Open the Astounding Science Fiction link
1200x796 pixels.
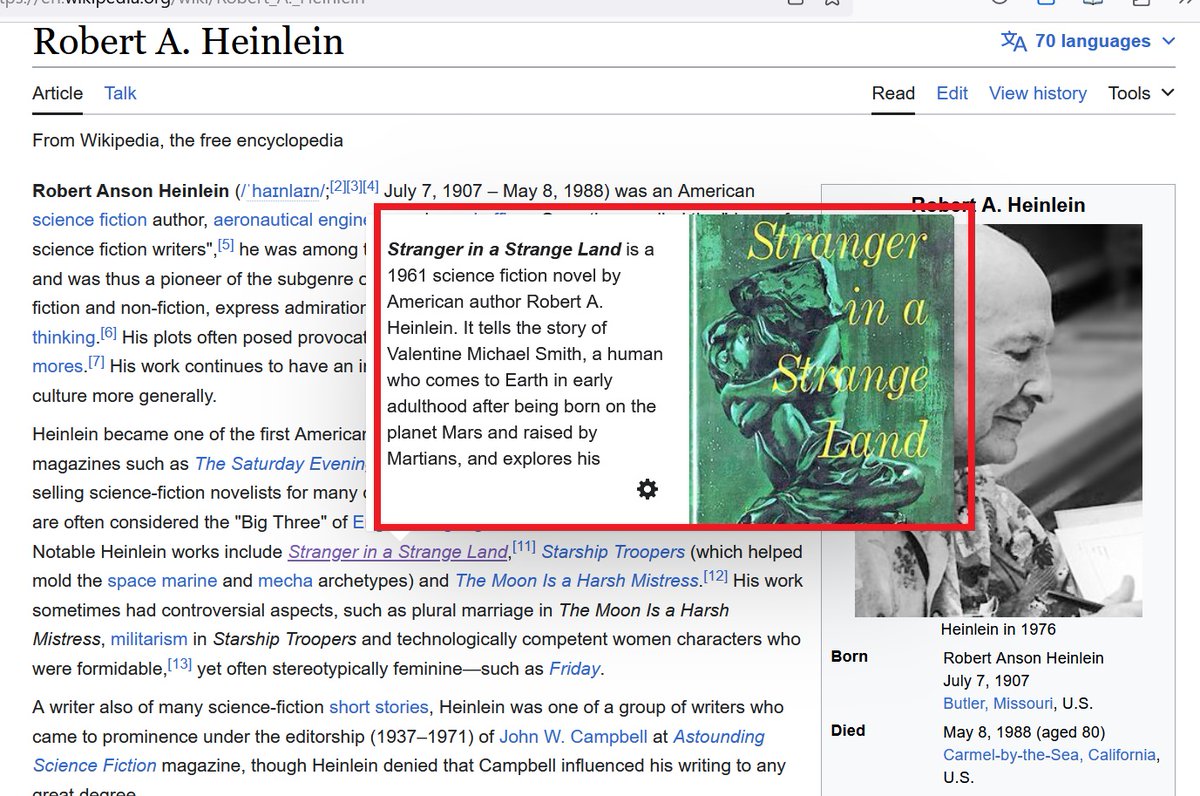(398, 751)
